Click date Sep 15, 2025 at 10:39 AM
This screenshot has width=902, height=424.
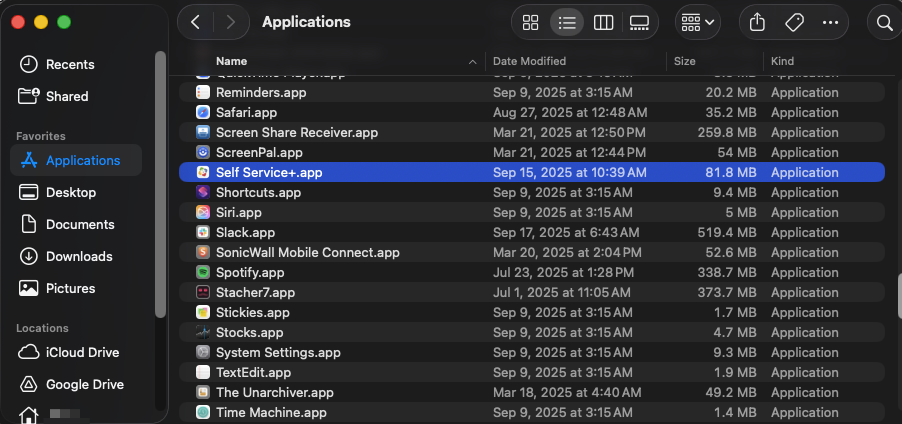tap(570, 172)
